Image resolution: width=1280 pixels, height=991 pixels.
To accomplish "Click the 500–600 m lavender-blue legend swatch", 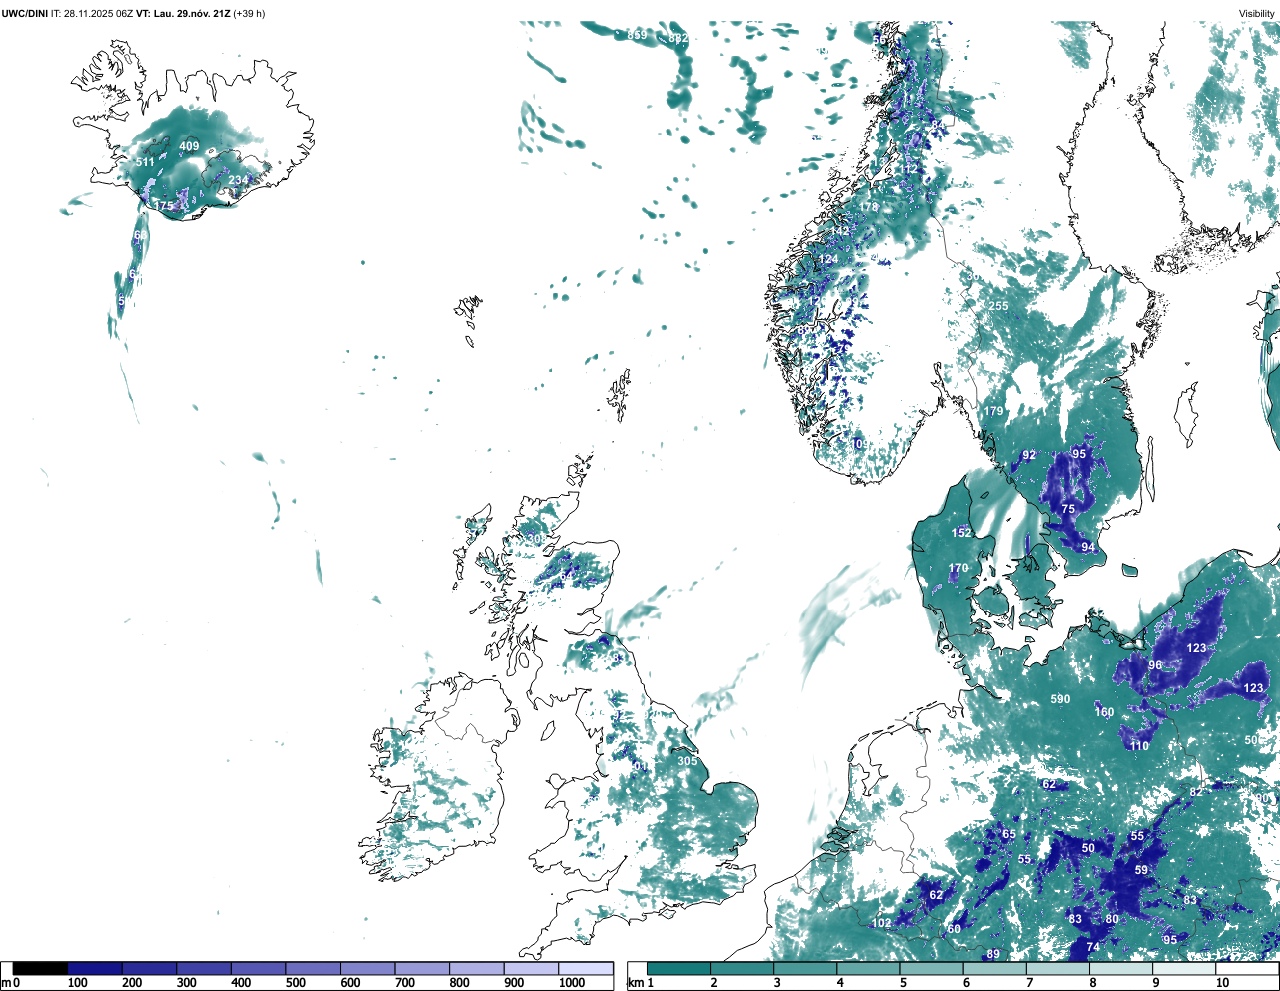I will click(313, 968).
